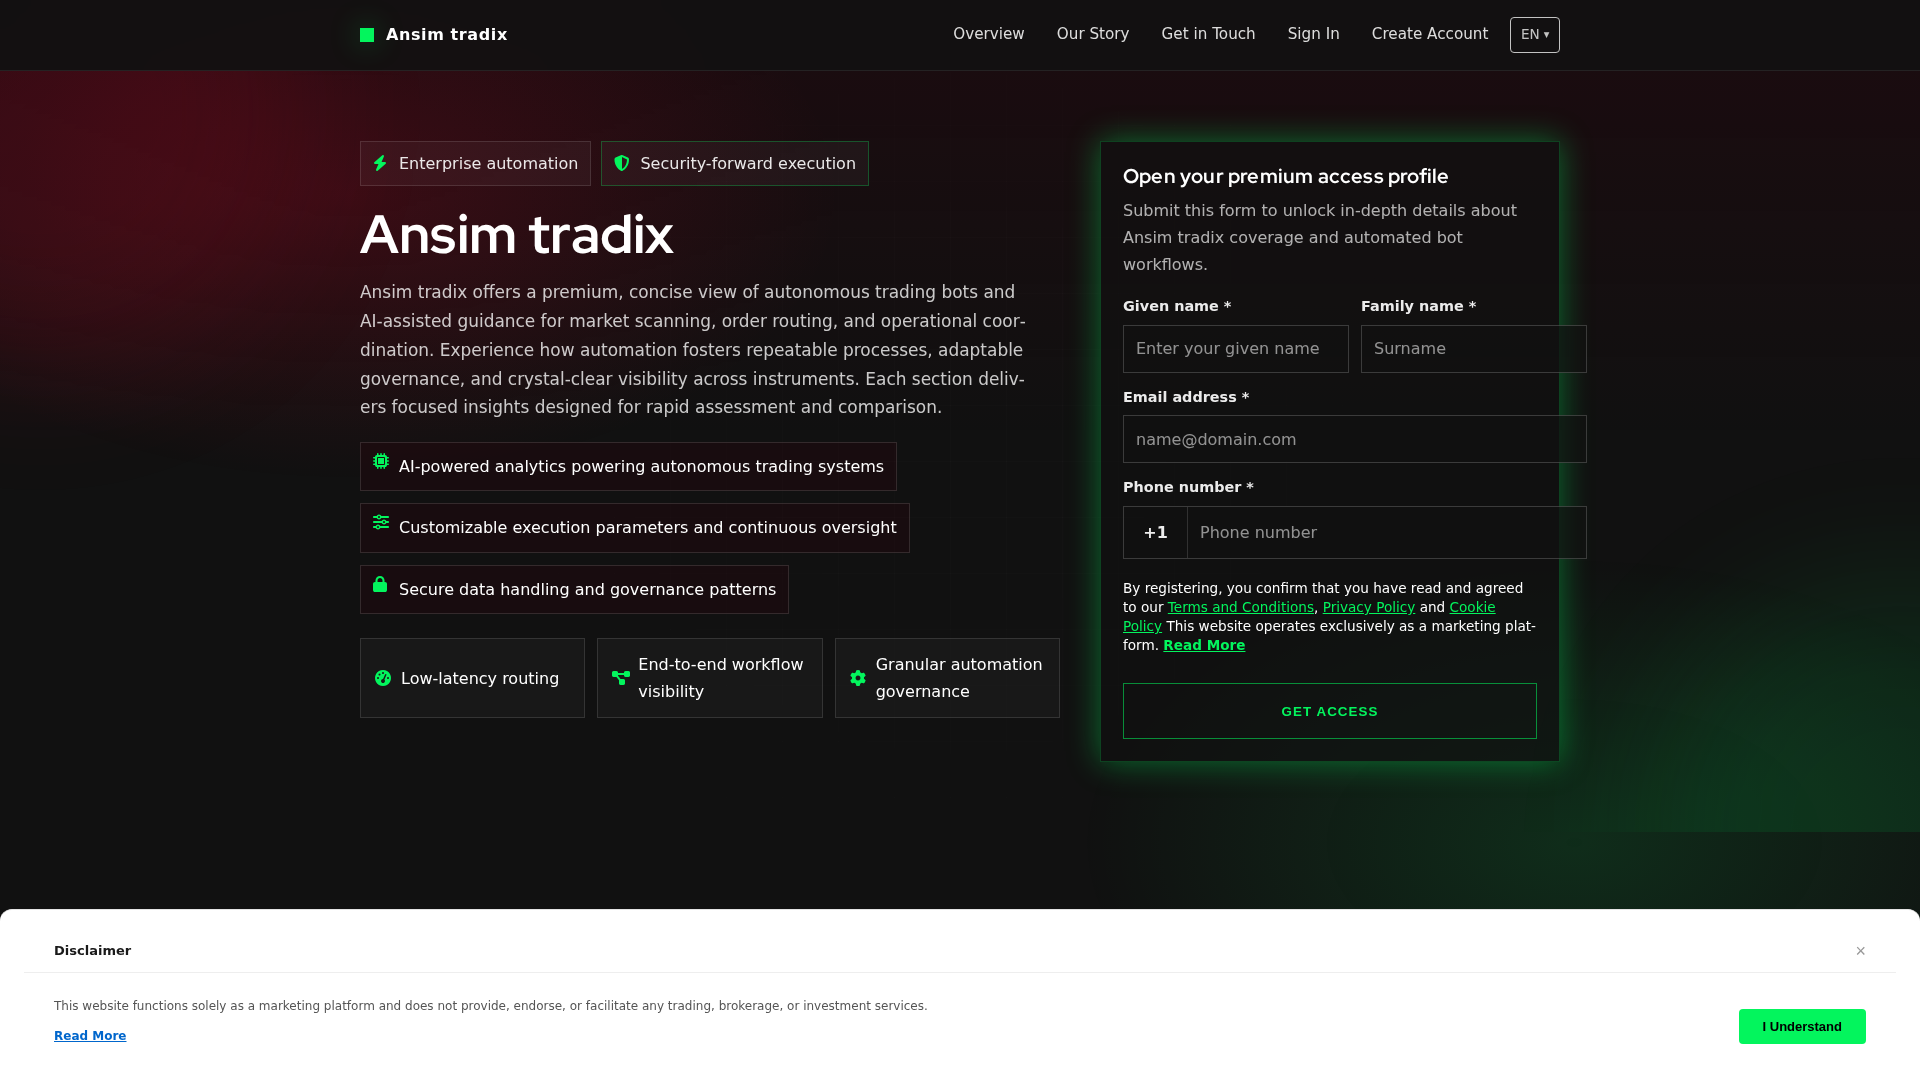Click the Ansim tradix brand name
The height and width of the screenshot is (1080, 1920).
click(447, 35)
